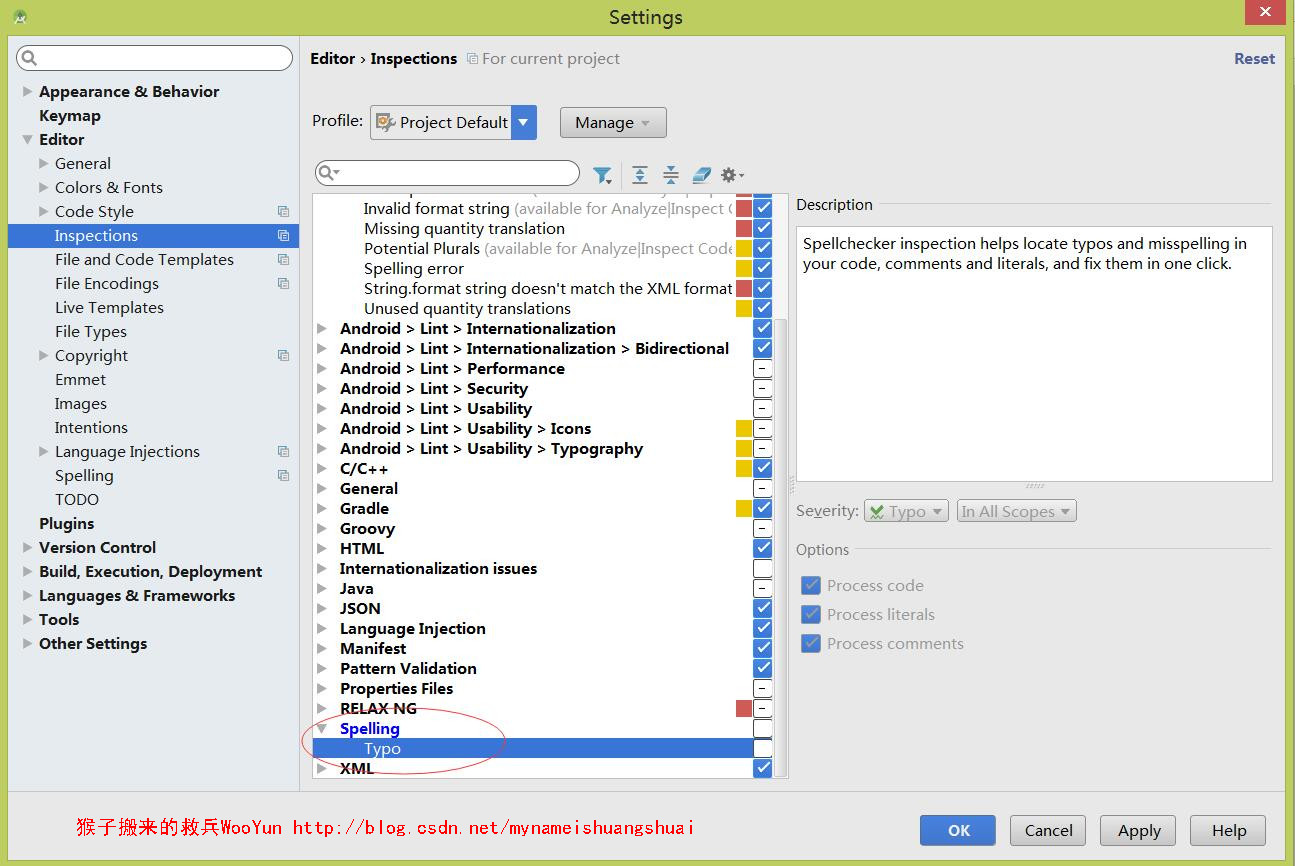The image size is (1295, 866).
Task: Select the Internationalization issues group
Action: (438, 568)
